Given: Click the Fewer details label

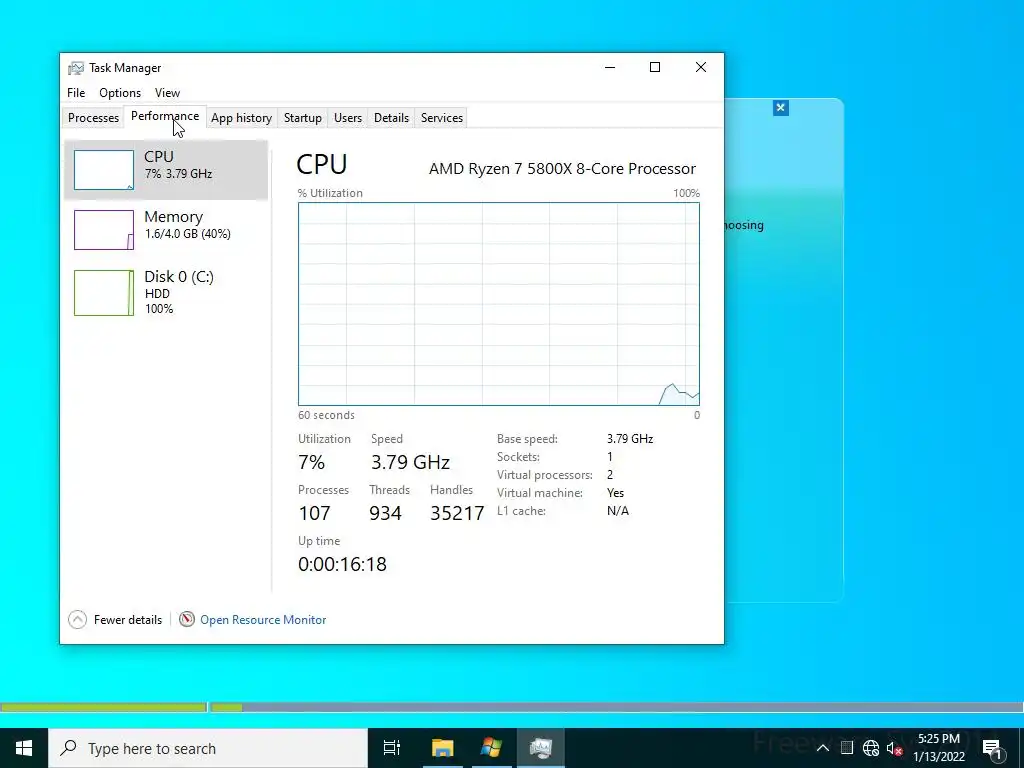Looking at the screenshot, I should click(x=127, y=620).
